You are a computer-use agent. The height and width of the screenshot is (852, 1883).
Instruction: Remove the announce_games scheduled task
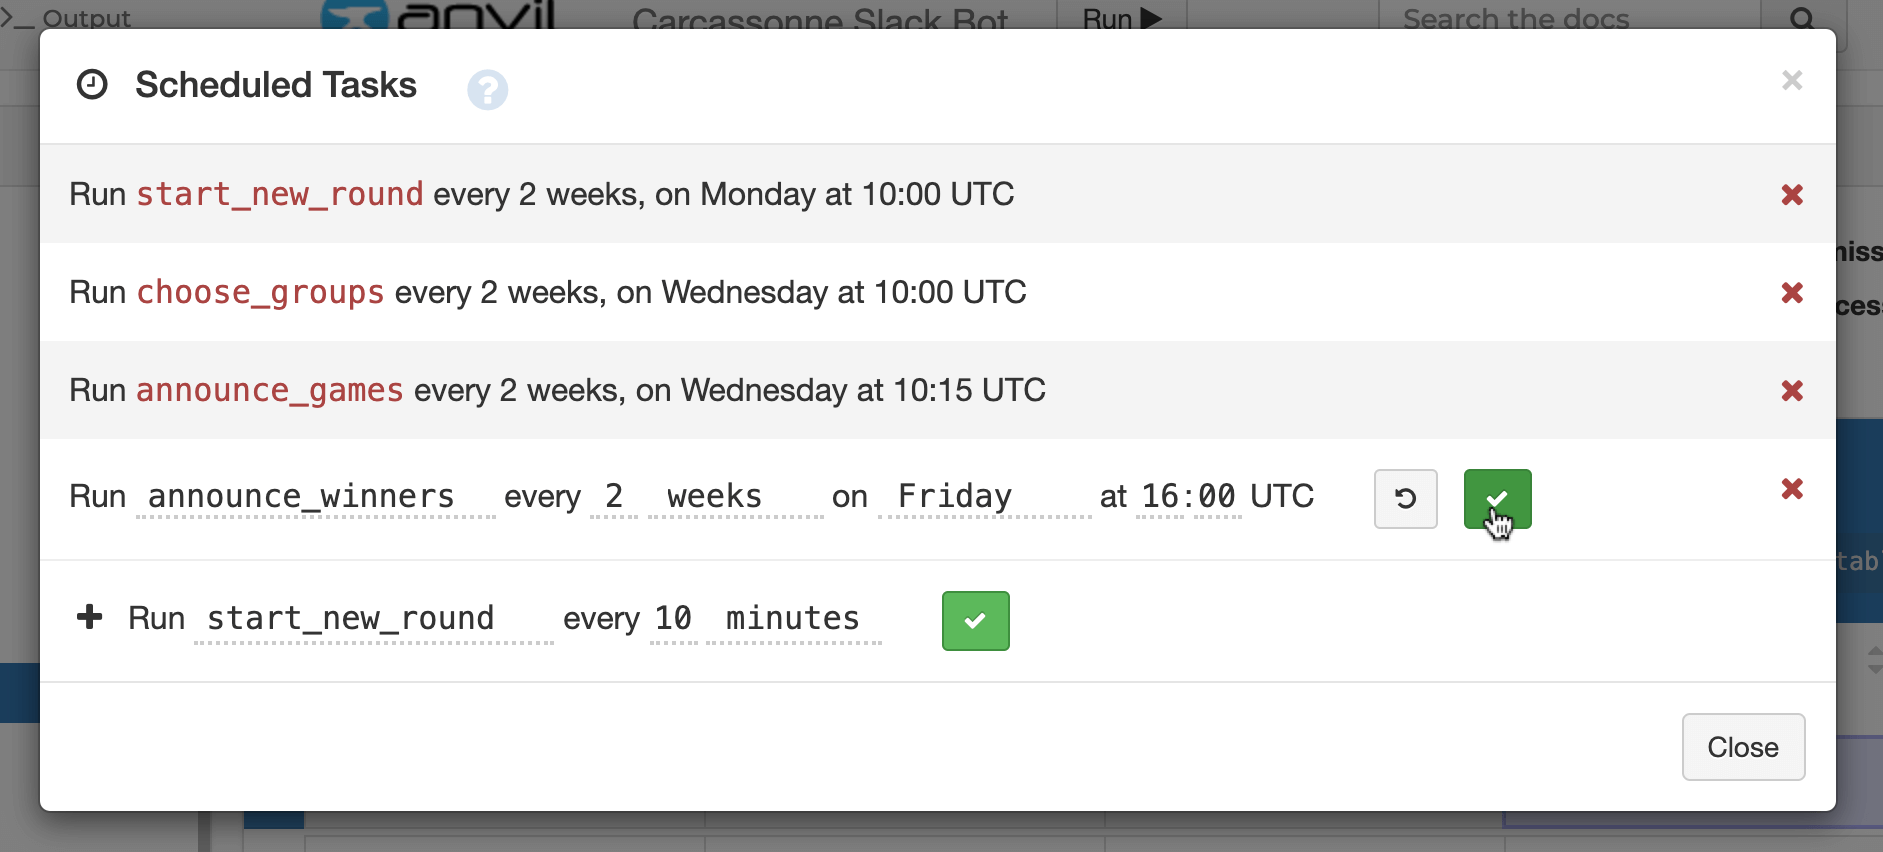click(x=1791, y=391)
